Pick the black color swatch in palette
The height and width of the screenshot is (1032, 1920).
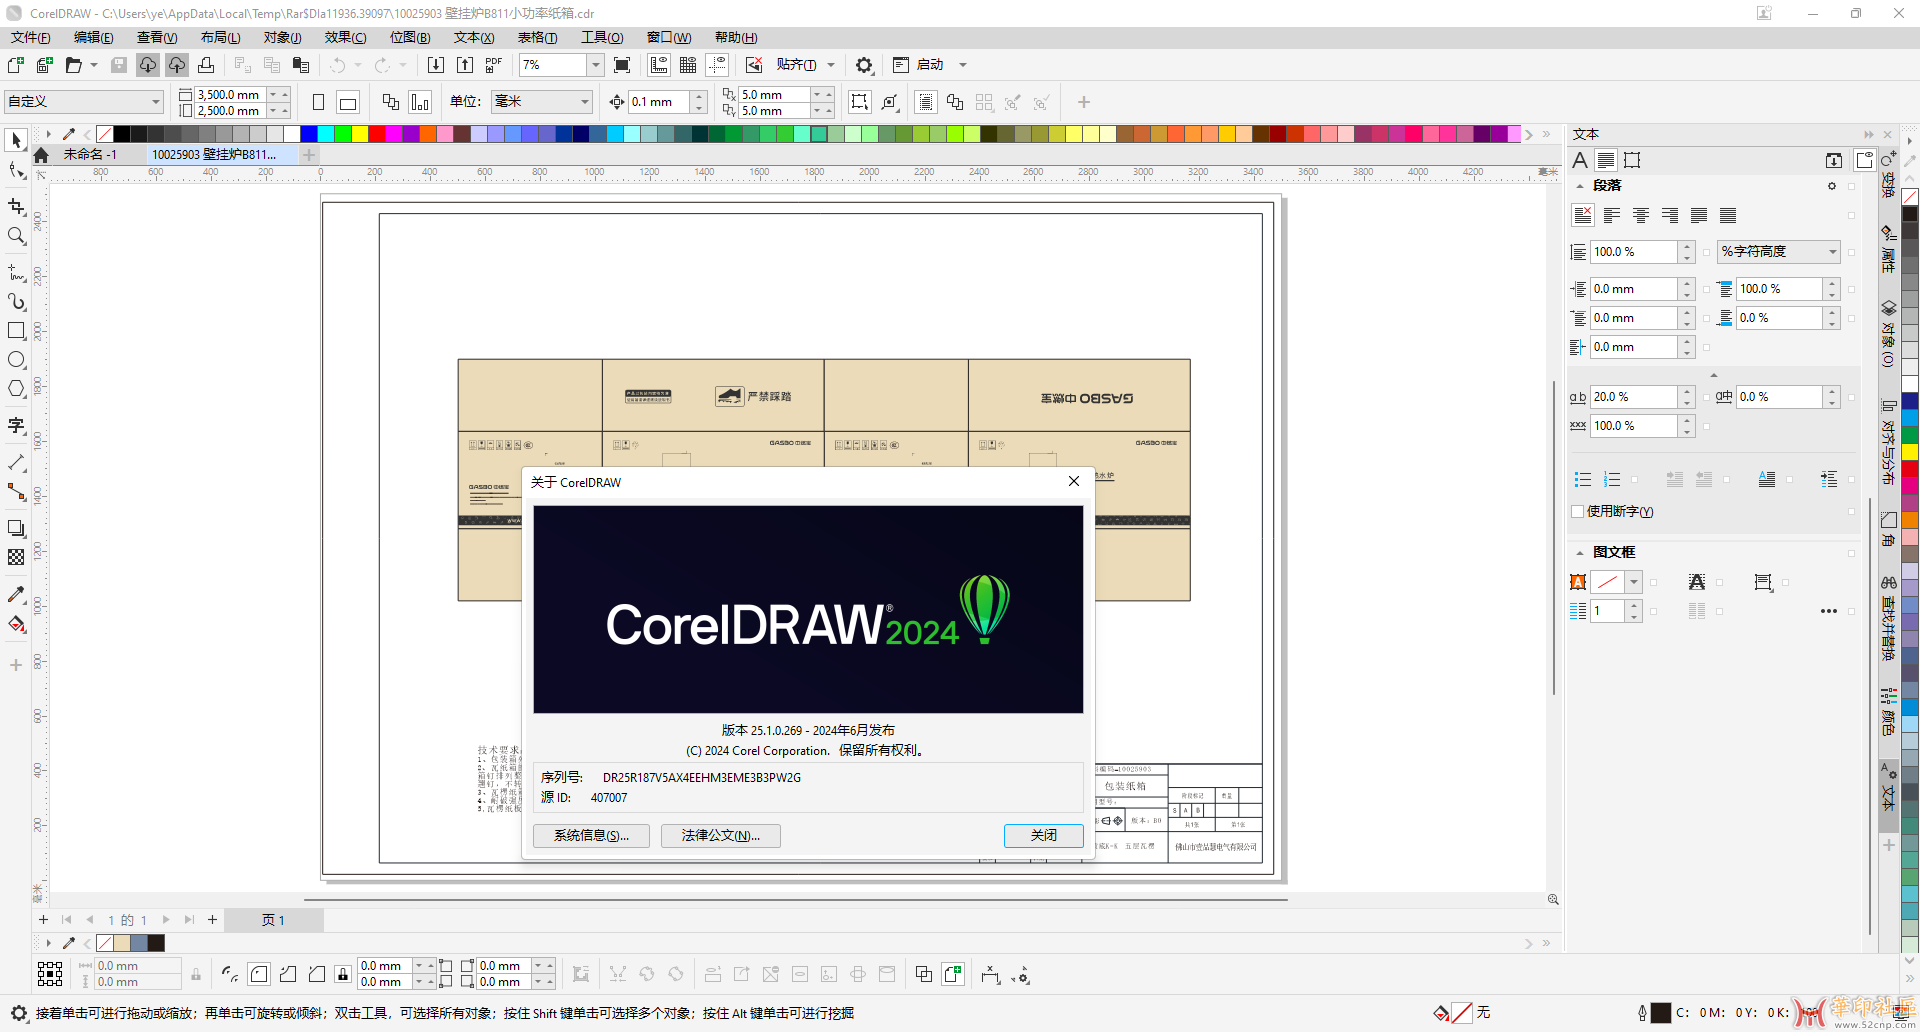click(x=121, y=134)
